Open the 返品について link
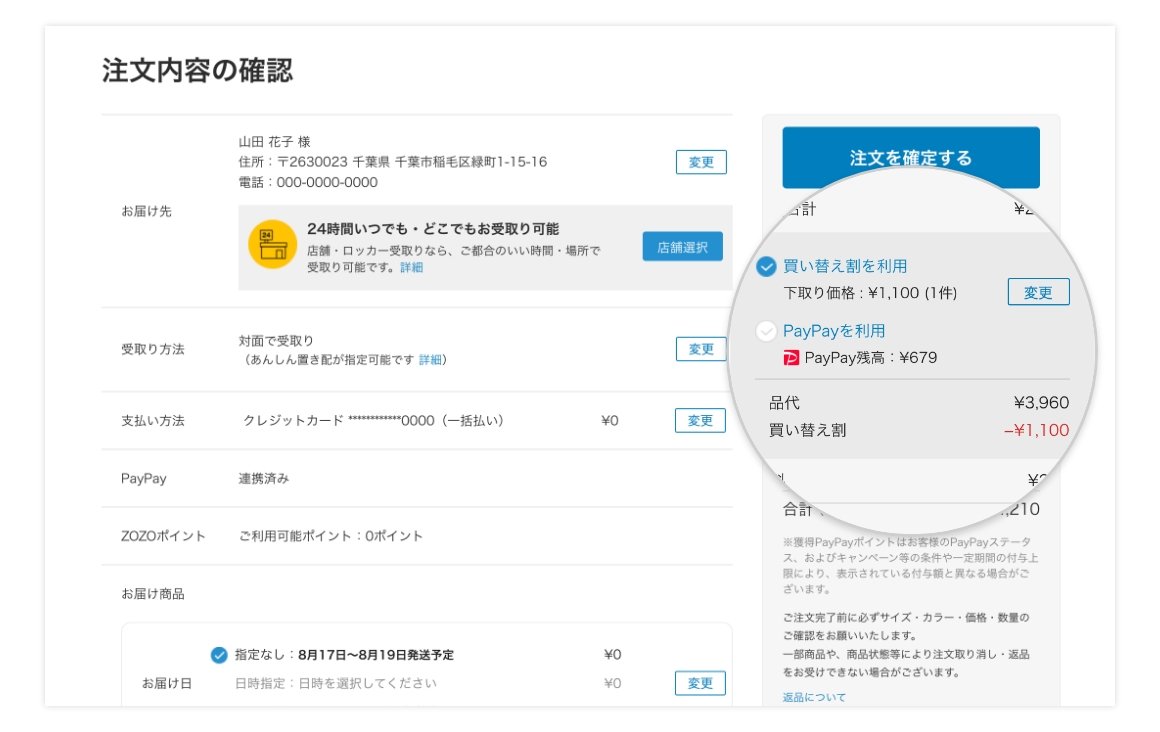This screenshot has width=1160, height=732. coord(814,697)
